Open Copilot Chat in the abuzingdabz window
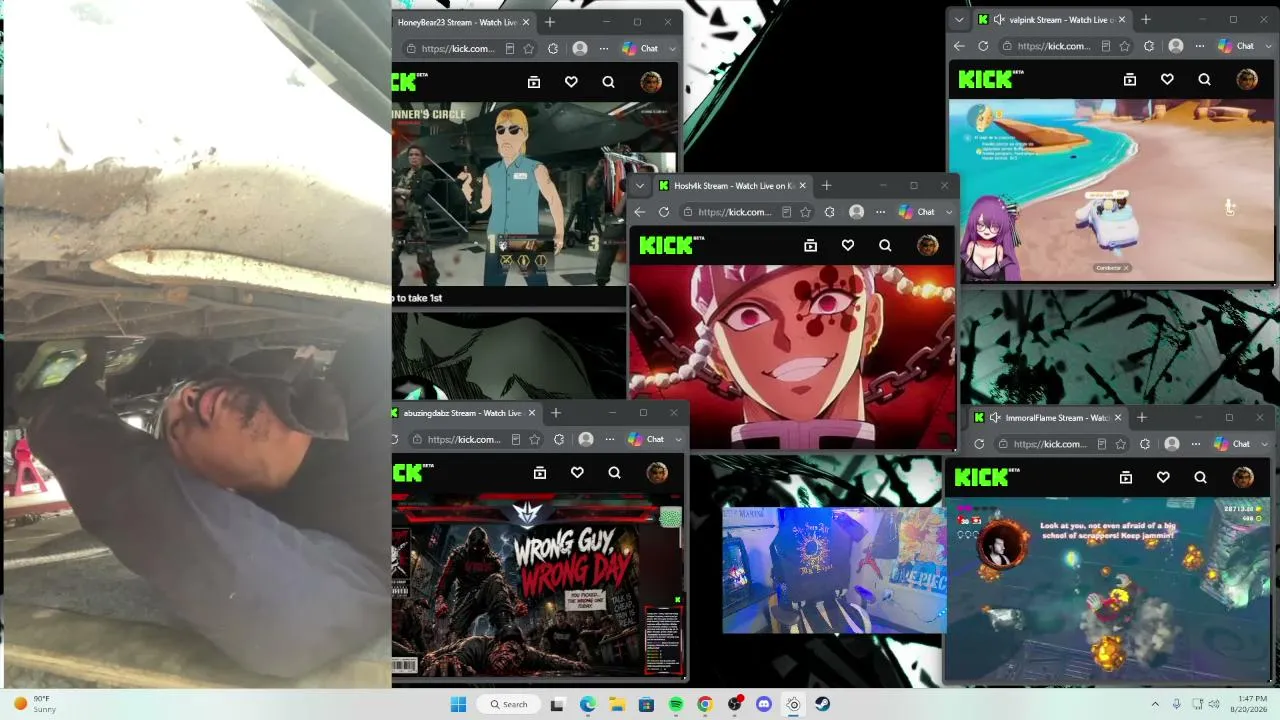The width and height of the screenshot is (1280, 720). 646,439
